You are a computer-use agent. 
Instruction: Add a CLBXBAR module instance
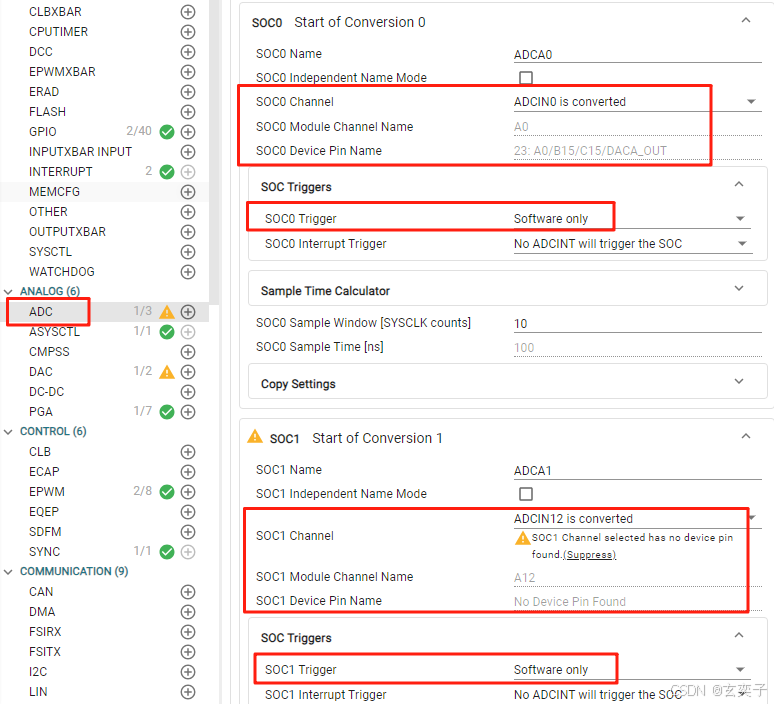click(x=188, y=12)
